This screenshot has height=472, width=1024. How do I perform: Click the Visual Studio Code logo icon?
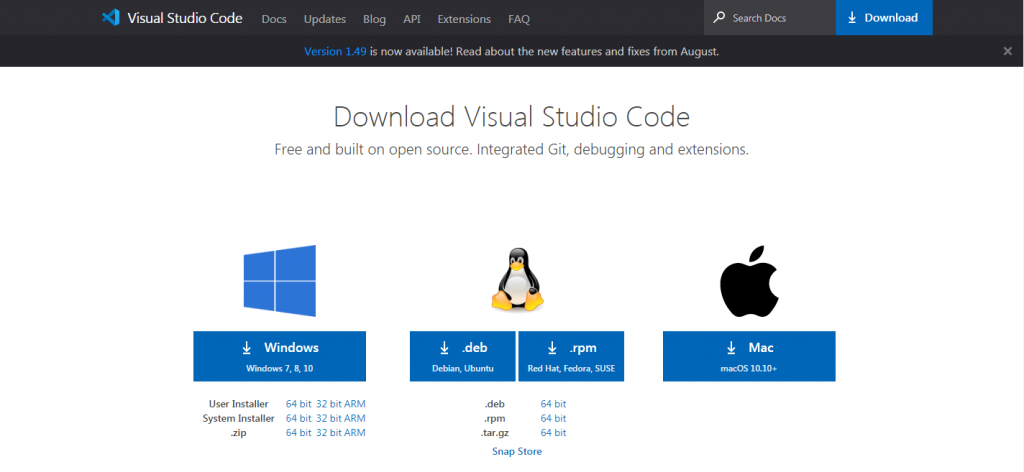point(110,18)
